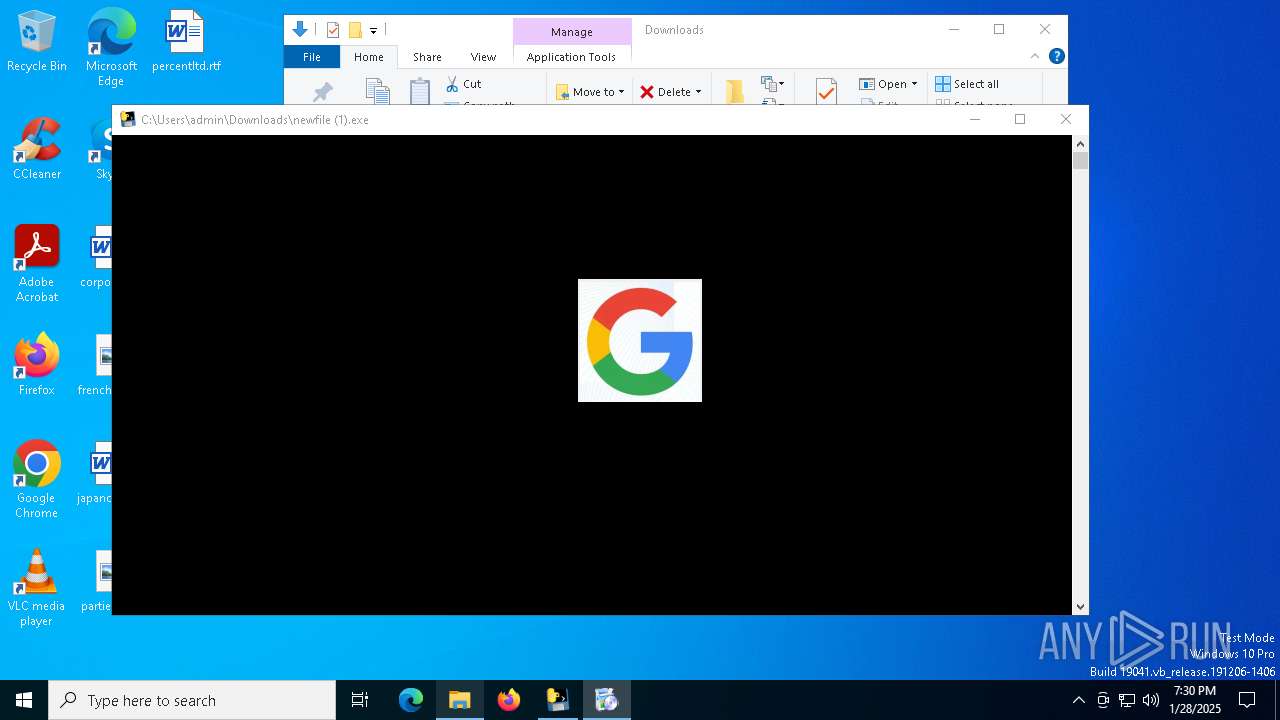
Task: Click the red Delete icon in the ribbon
Action: click(647, 92)
